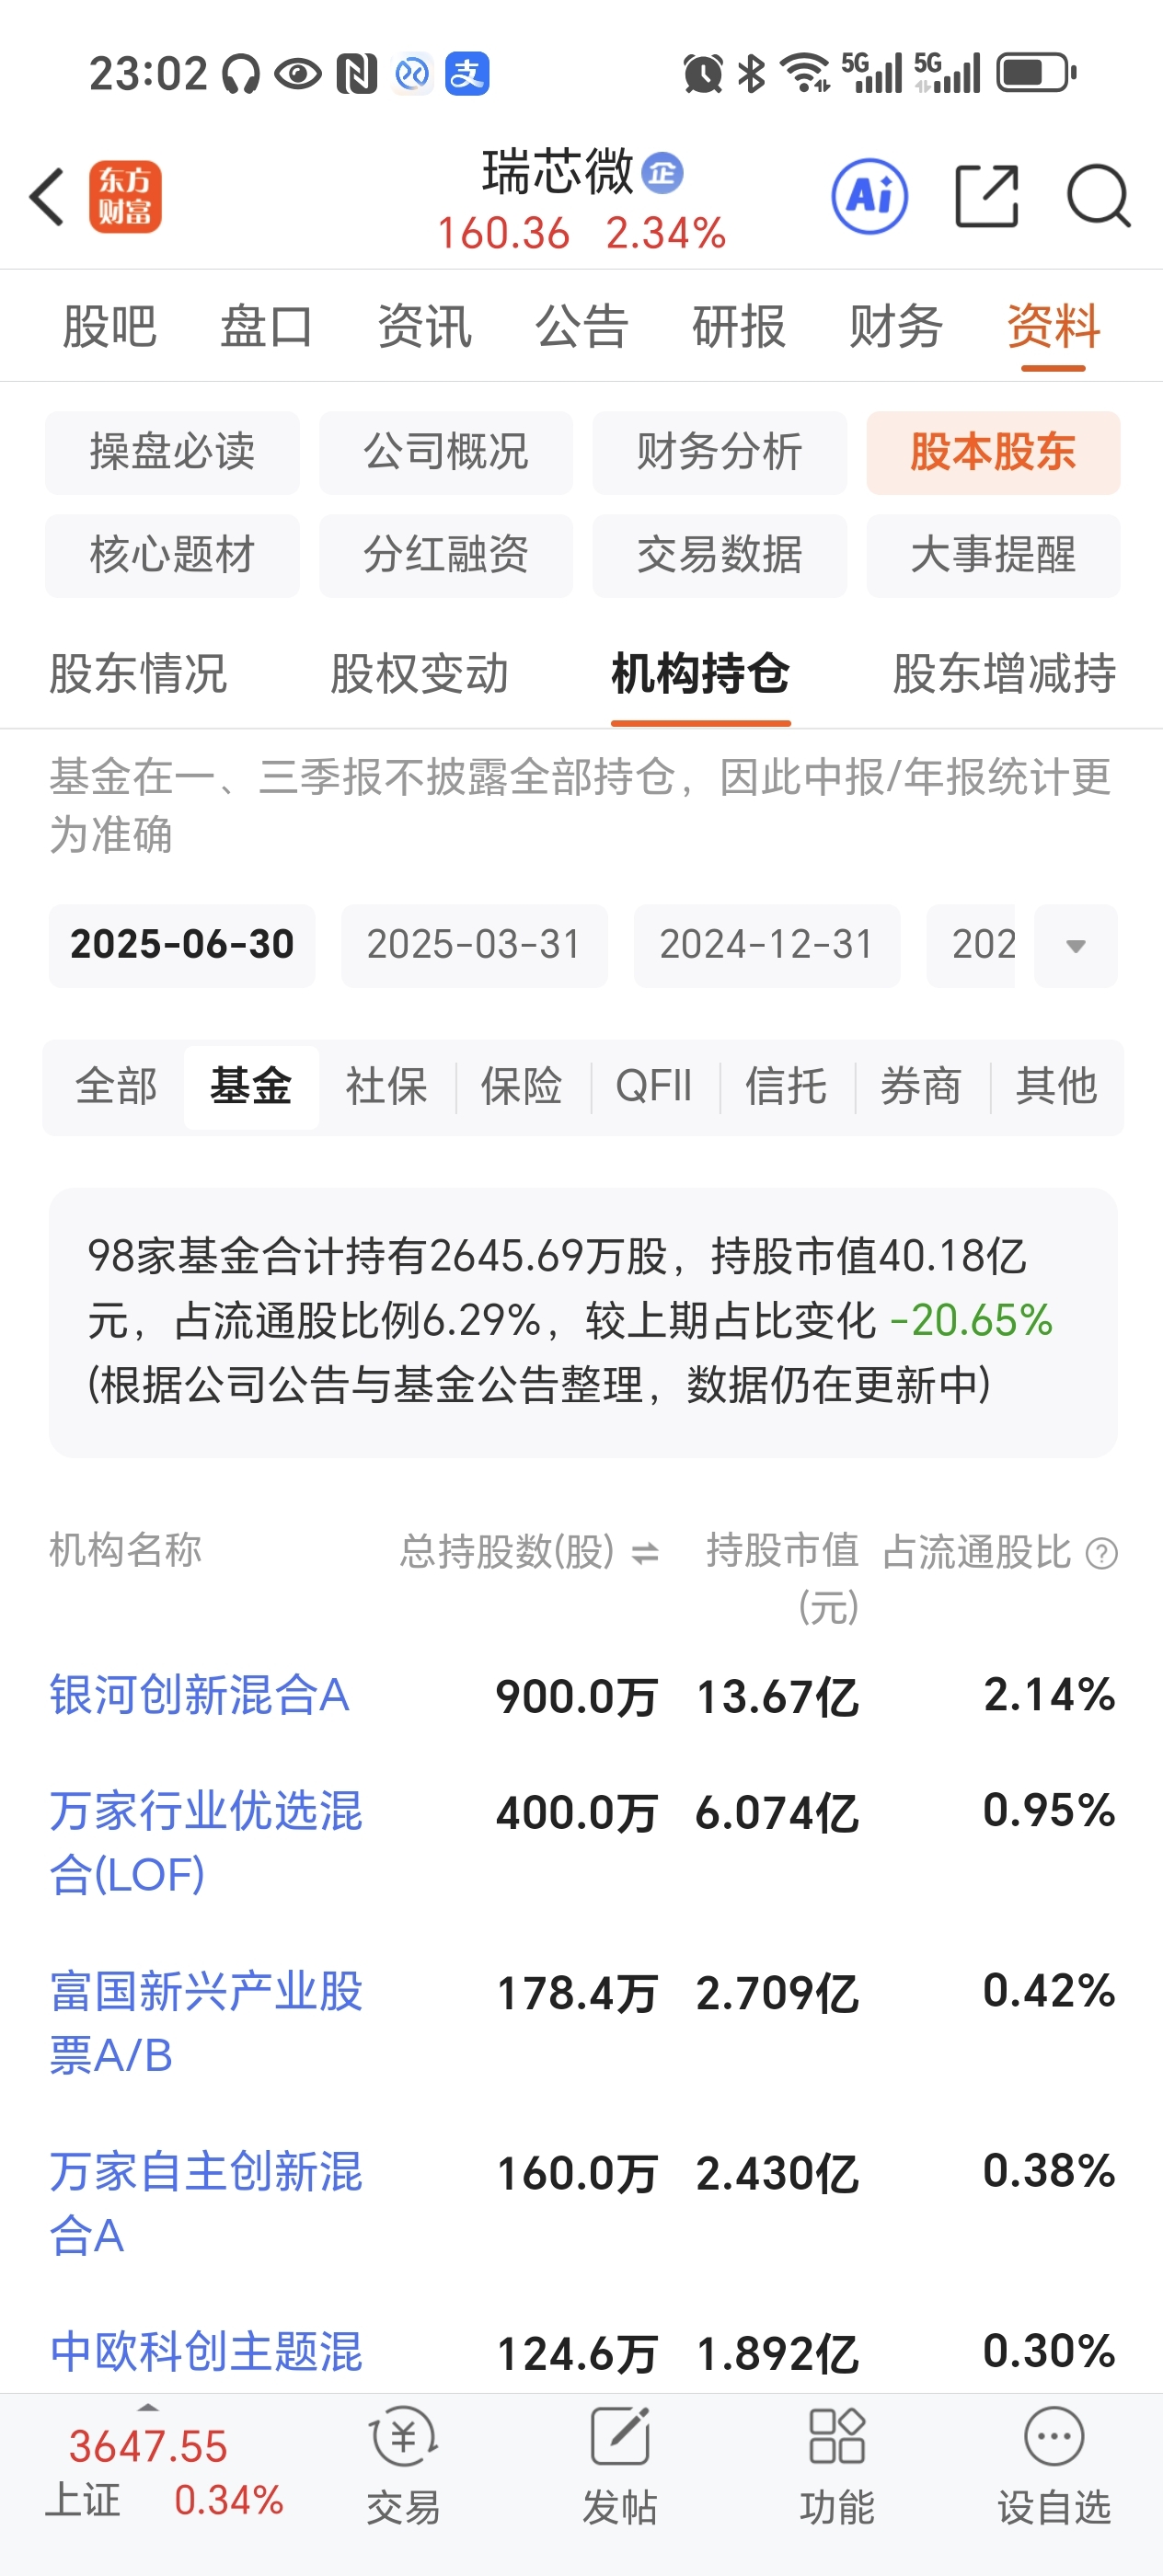The image size is (1163, 2576).
Task: Select the 资料 tab
Action: point(1053,326)
